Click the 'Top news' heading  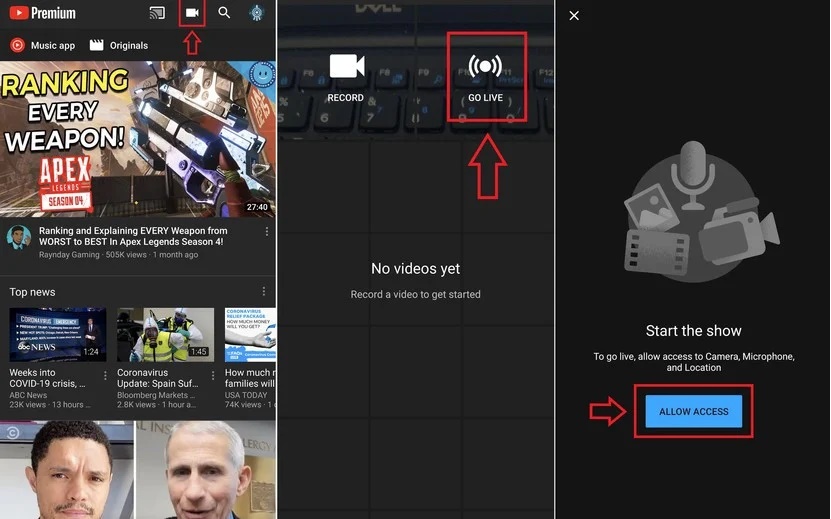pyautogui.click(x=32, y=292)
